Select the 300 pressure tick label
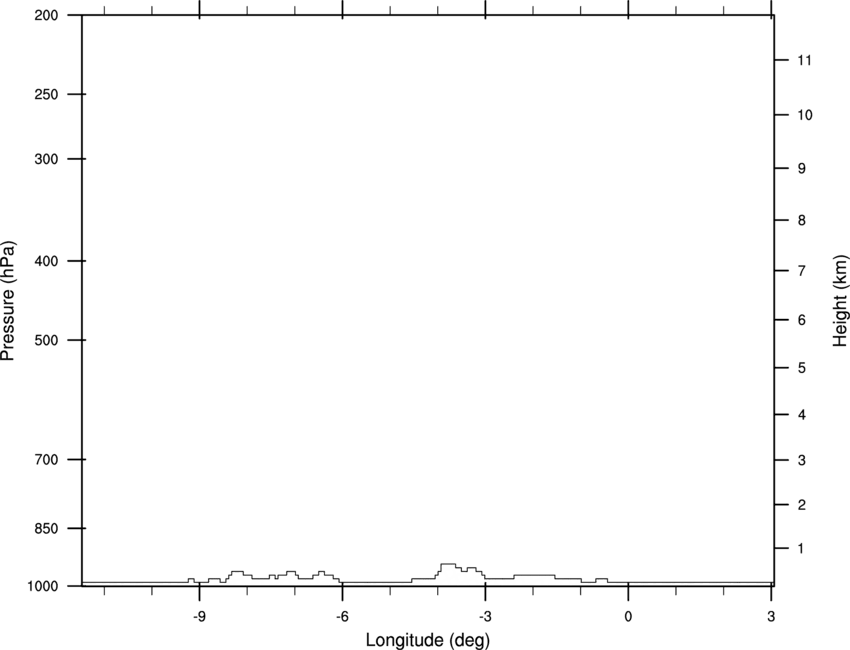The height and width of the screenshot is (650, 850). click(46, 159)
